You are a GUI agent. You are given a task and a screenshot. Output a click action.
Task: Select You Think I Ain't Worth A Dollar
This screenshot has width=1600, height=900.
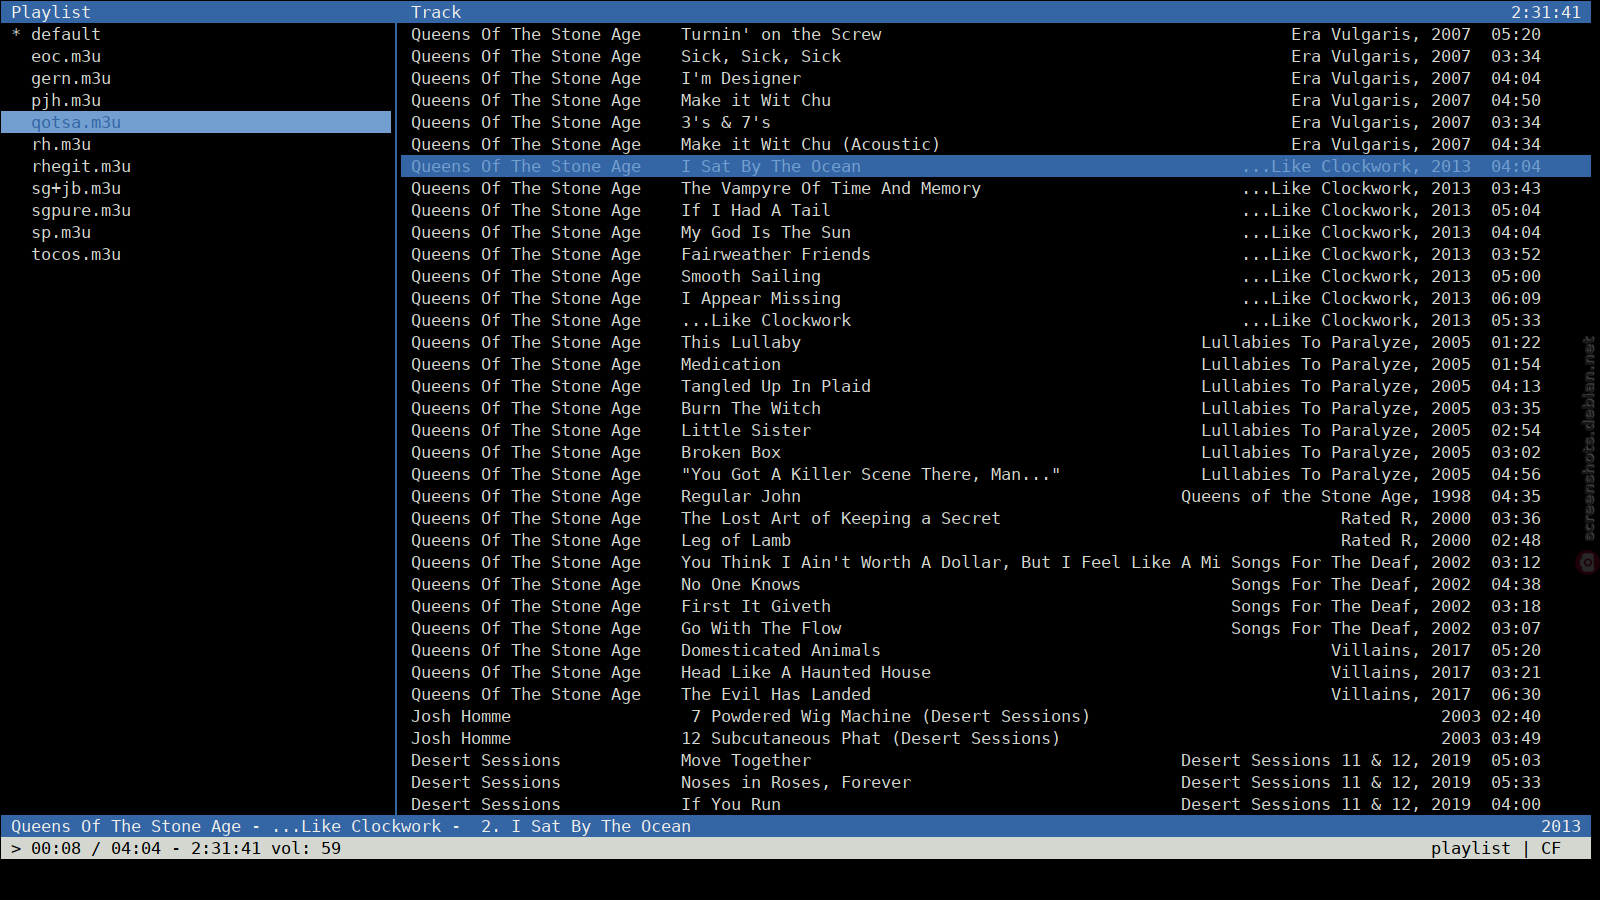[x=996, y=562]
